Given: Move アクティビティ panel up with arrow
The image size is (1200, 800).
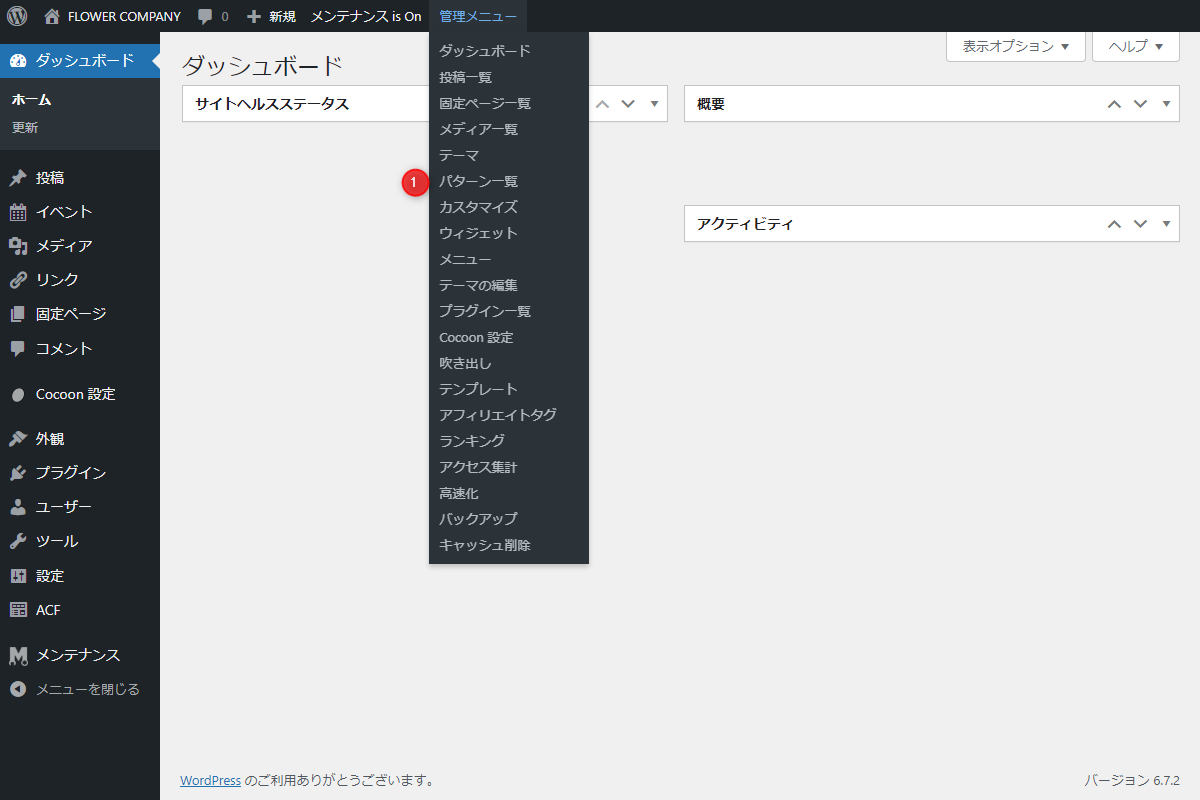Looking at the screenshot, I should 1114,224.
